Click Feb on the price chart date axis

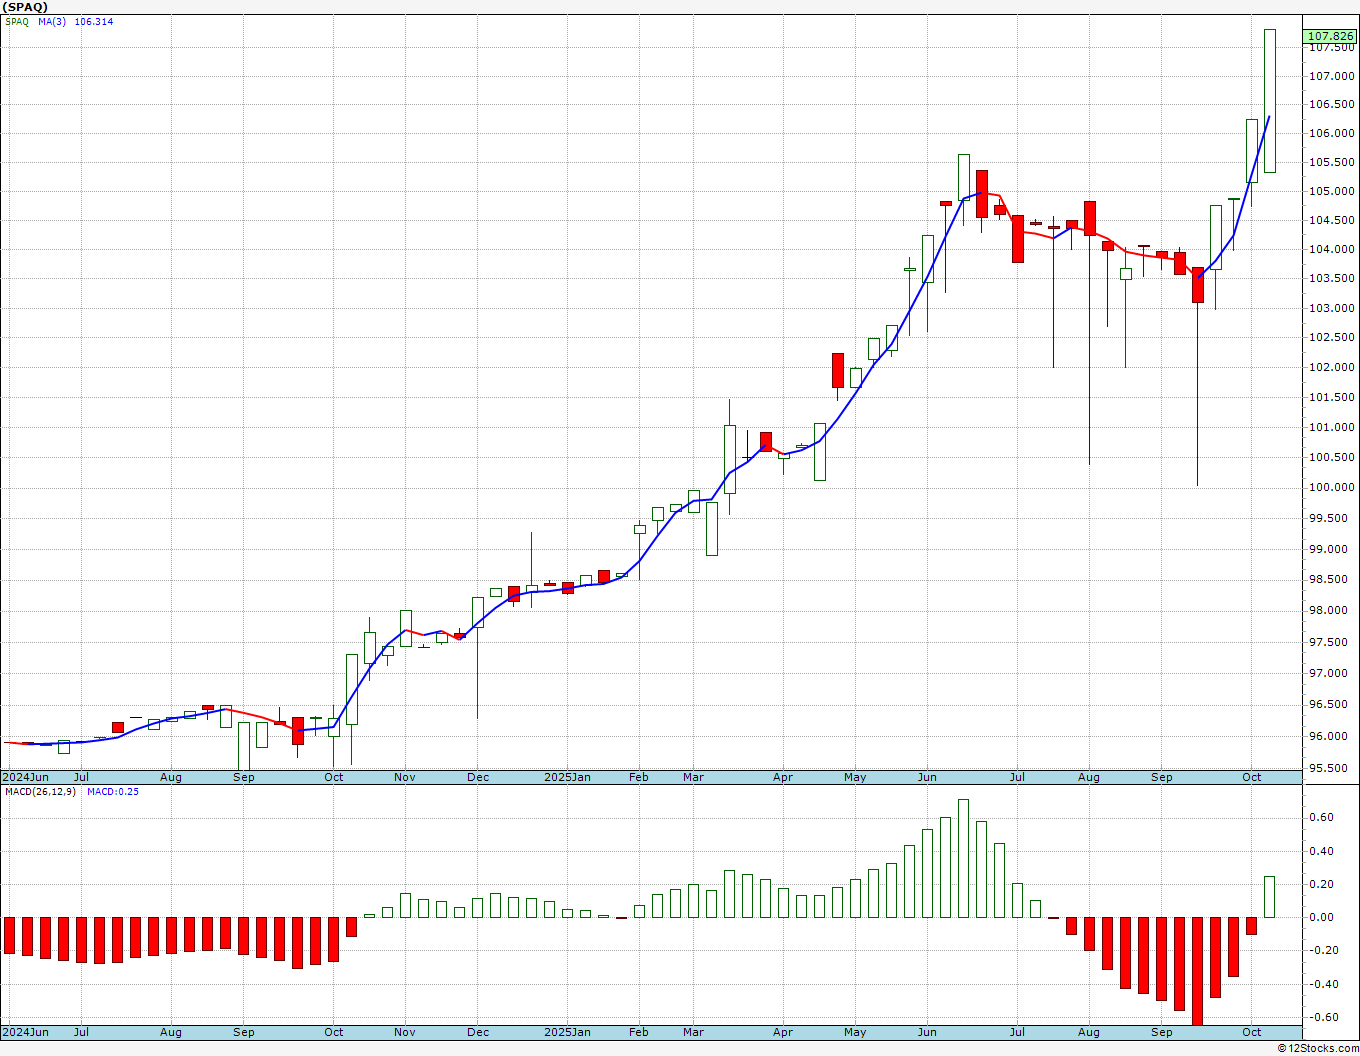639,777
